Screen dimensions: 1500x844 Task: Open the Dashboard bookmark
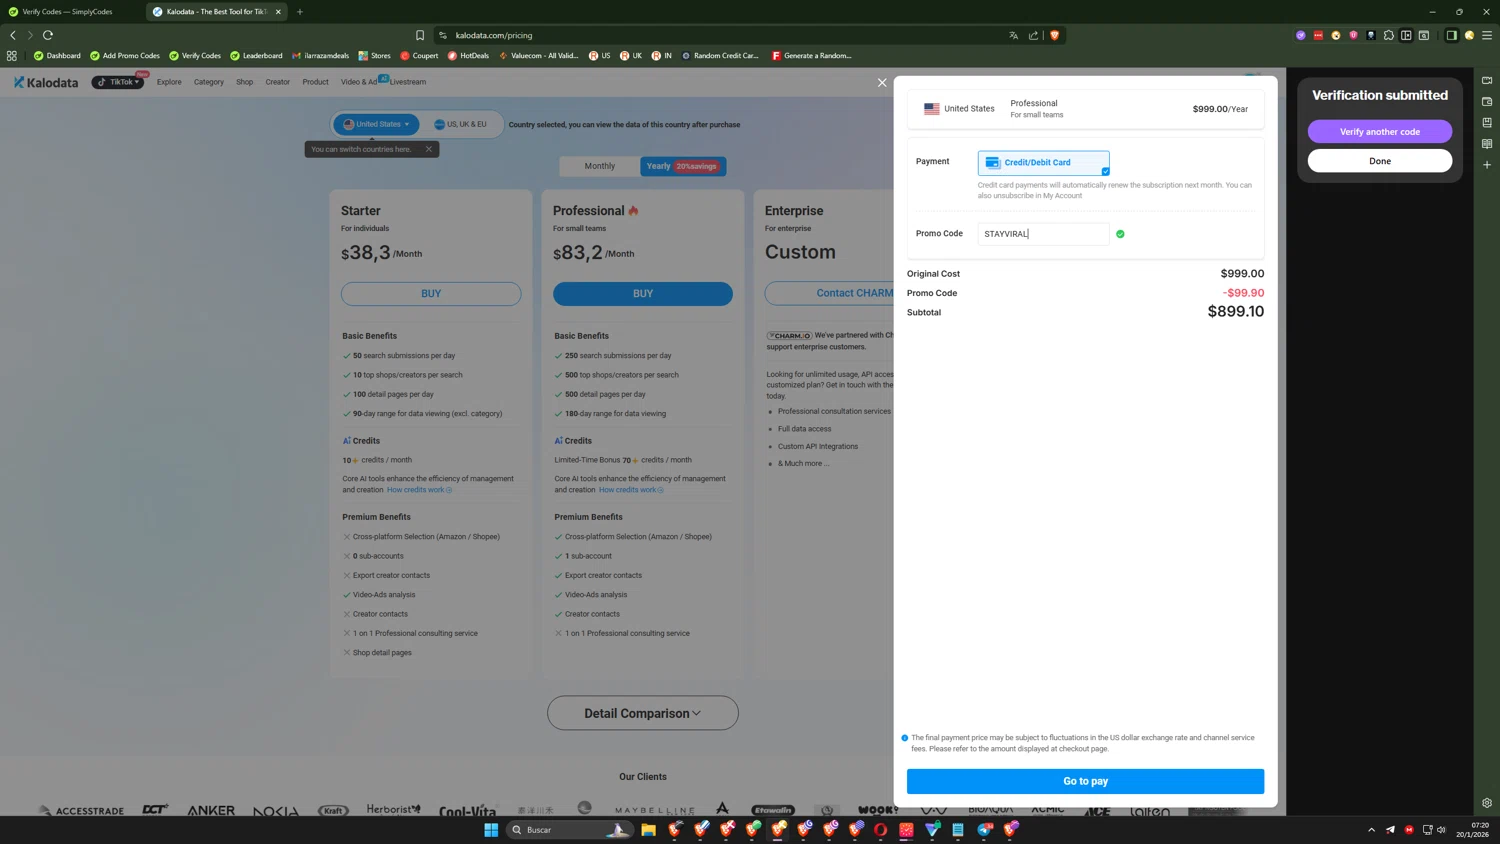click(x=57, y=56)
